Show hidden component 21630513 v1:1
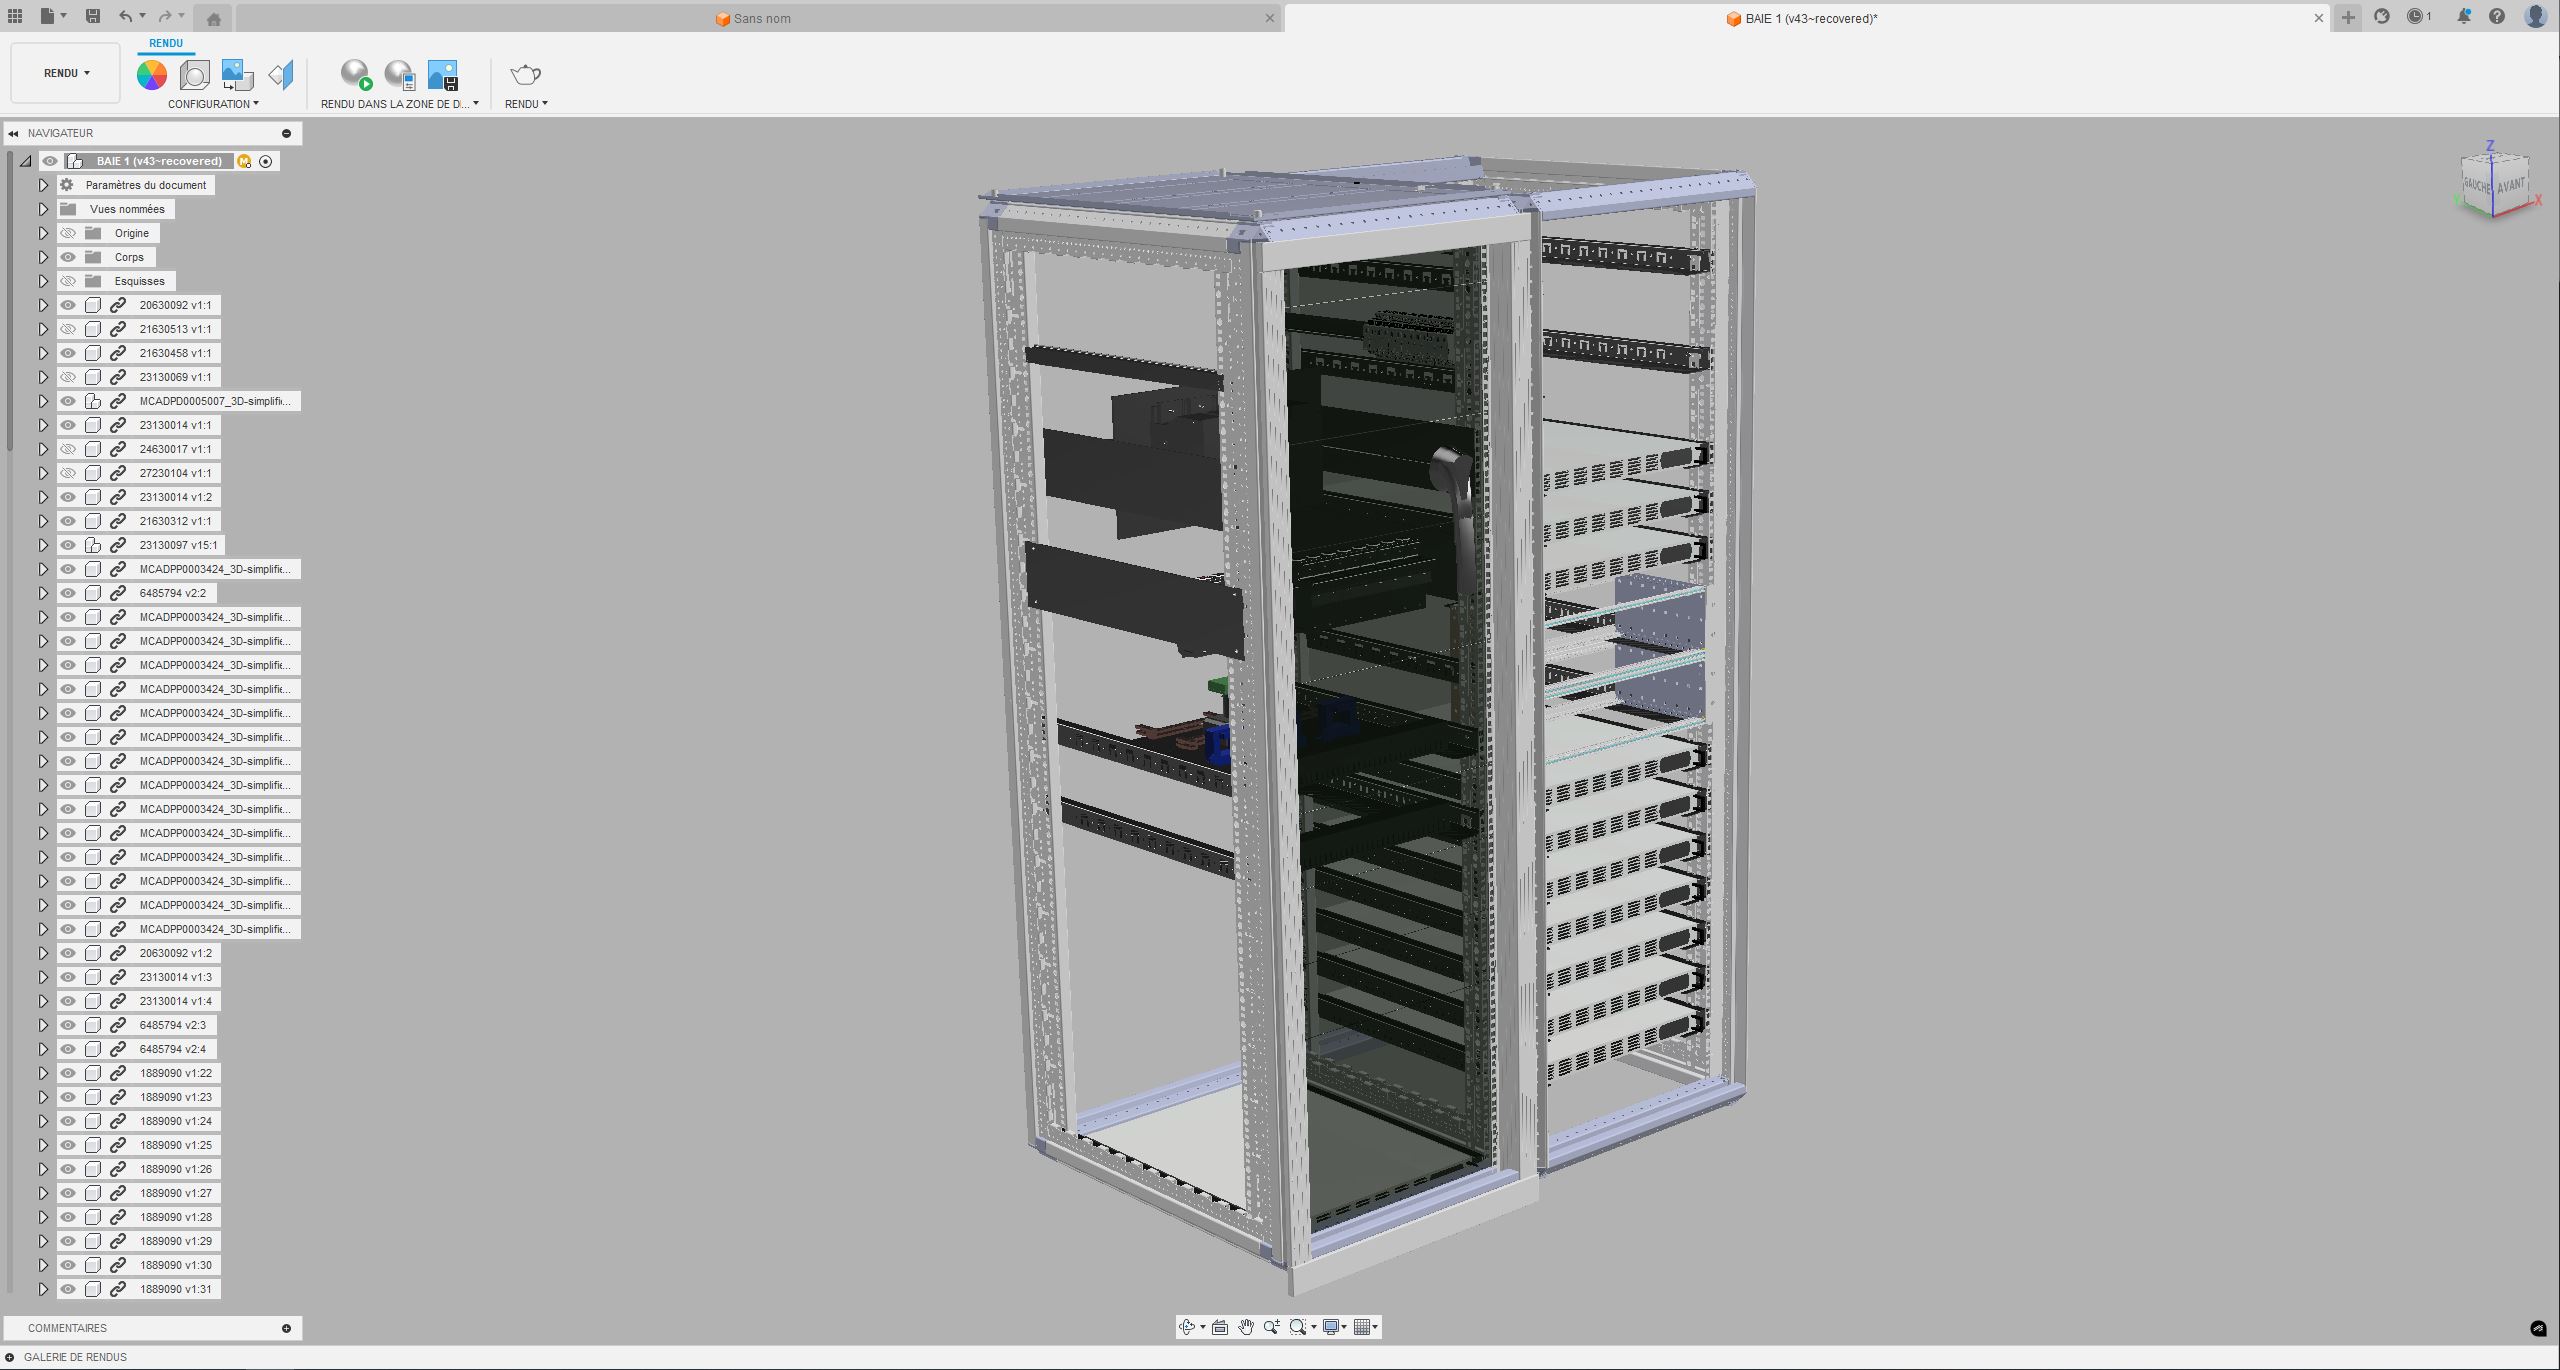Screen dimensions: 2560x1370 click(68, 329)
